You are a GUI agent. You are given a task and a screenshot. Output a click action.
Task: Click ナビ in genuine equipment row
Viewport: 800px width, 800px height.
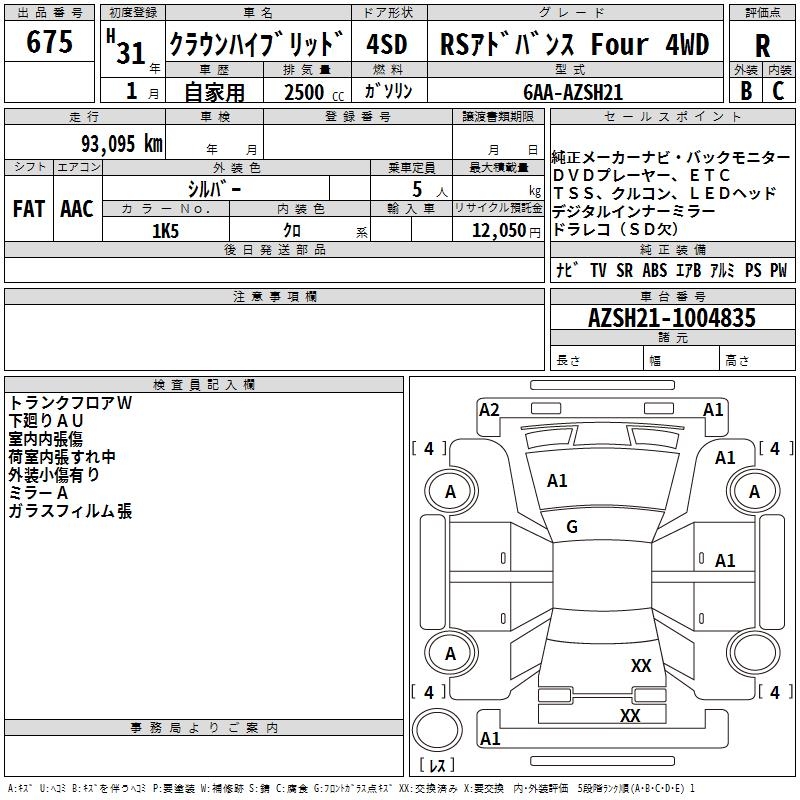tap(567, 269)
